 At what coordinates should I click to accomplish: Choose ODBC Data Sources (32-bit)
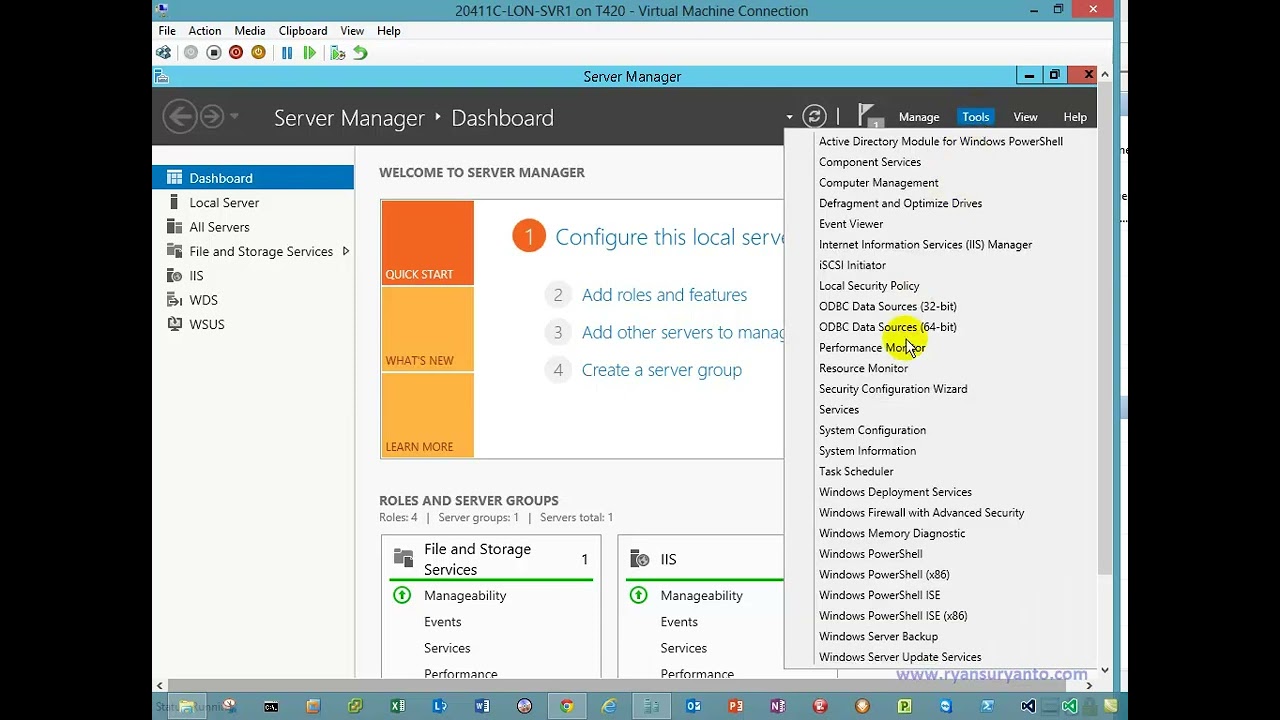click(x=887, y=306)
